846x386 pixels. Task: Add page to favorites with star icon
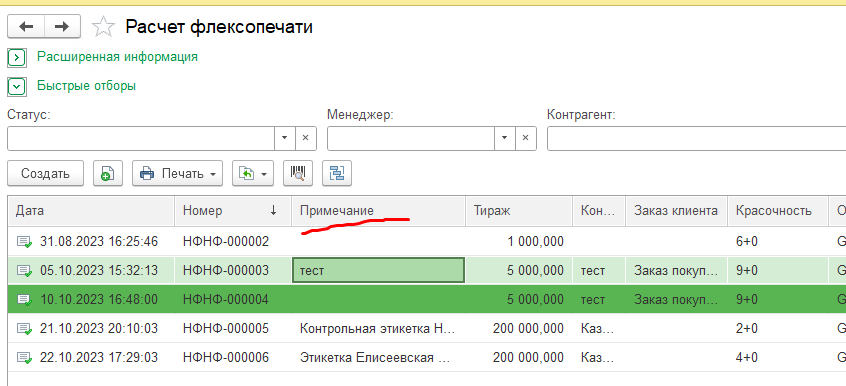pos(103,26)
